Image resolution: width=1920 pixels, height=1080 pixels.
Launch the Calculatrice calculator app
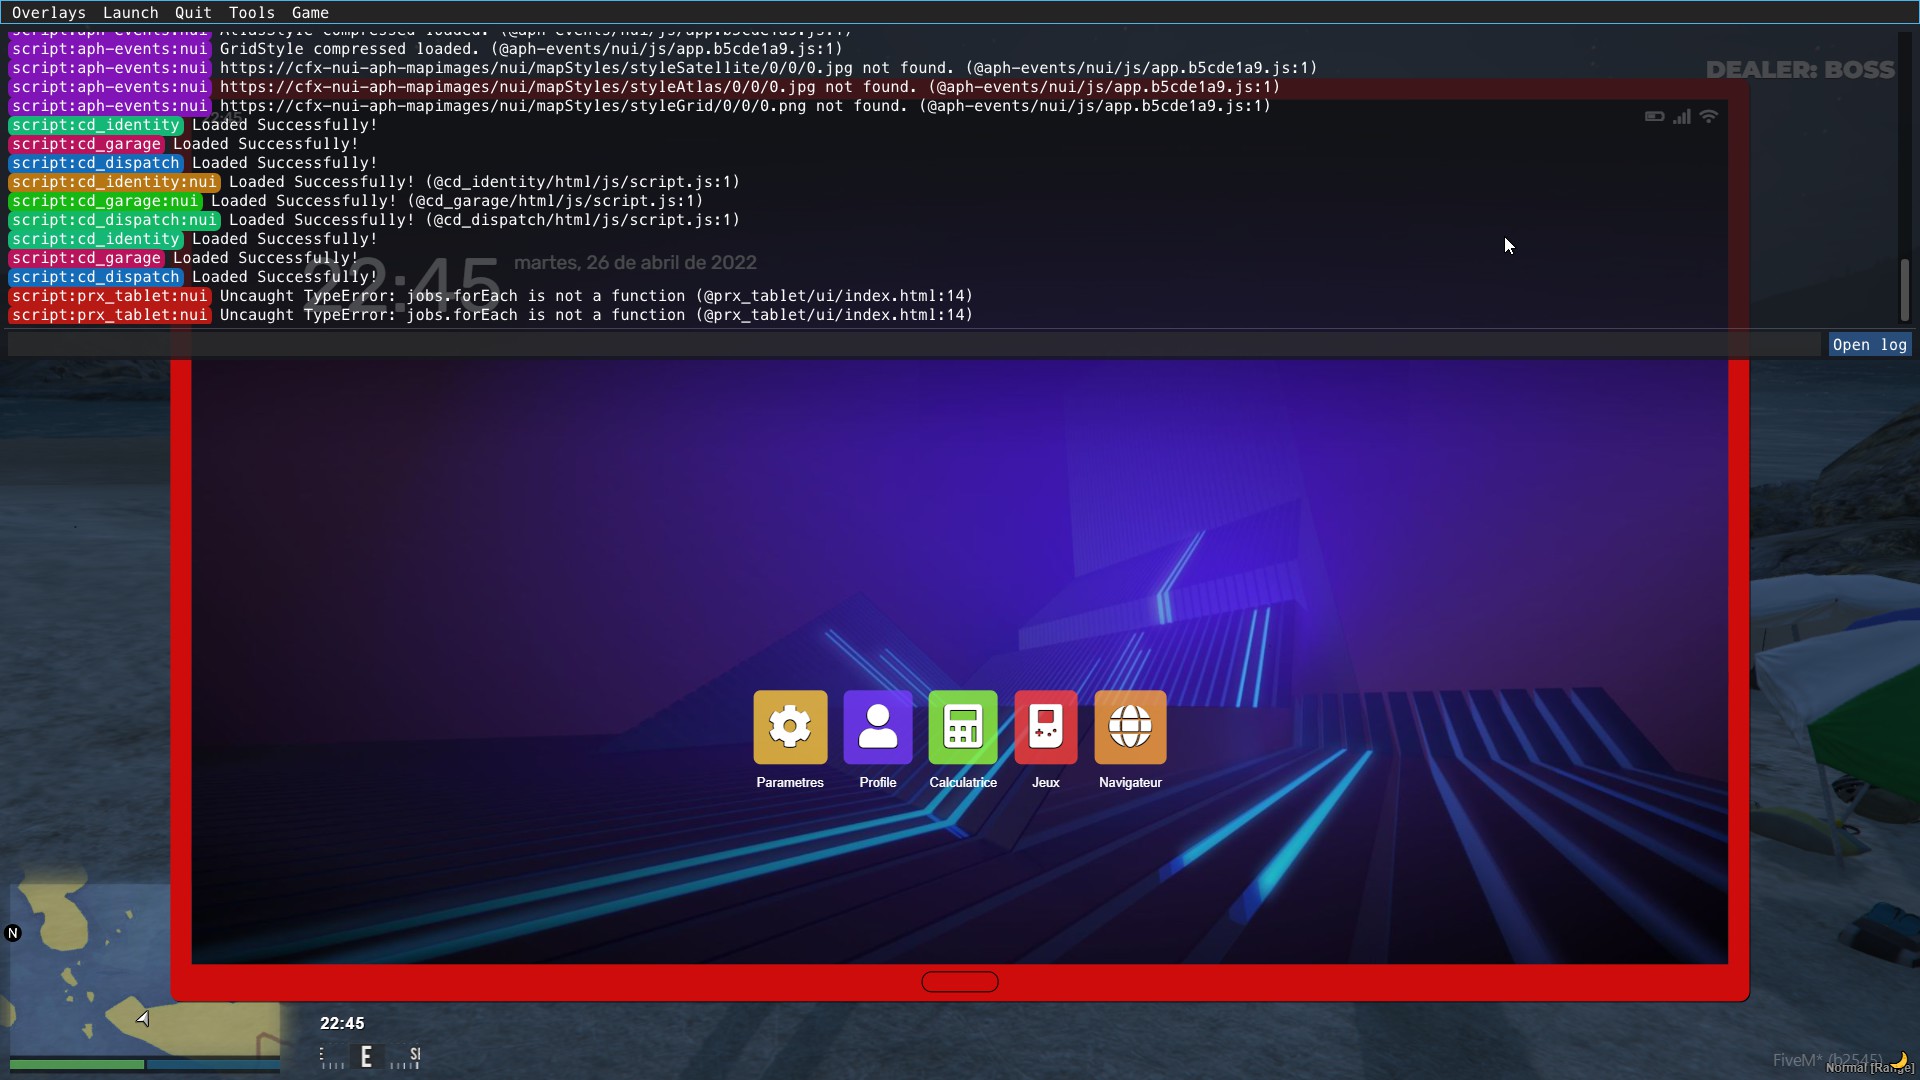coord(962,727)
